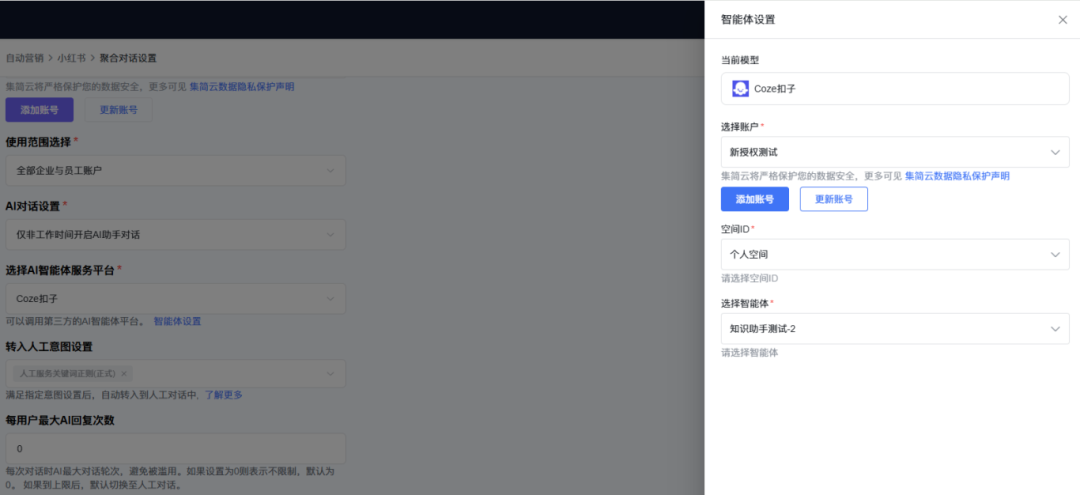1080x495 pixels.
Task: Open the 转入人工意图设置 multi-select dropdown
Action: [175, 373]
